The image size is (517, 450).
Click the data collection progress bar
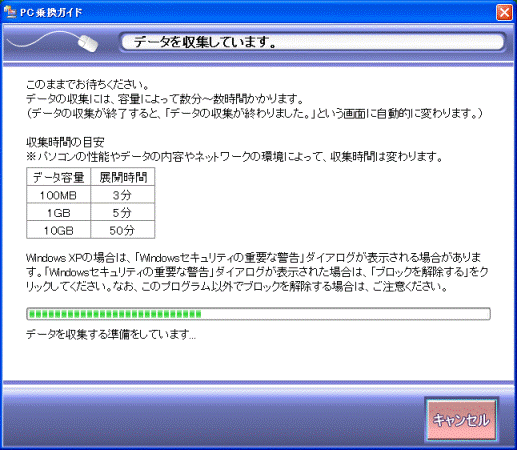coord(258,314)
